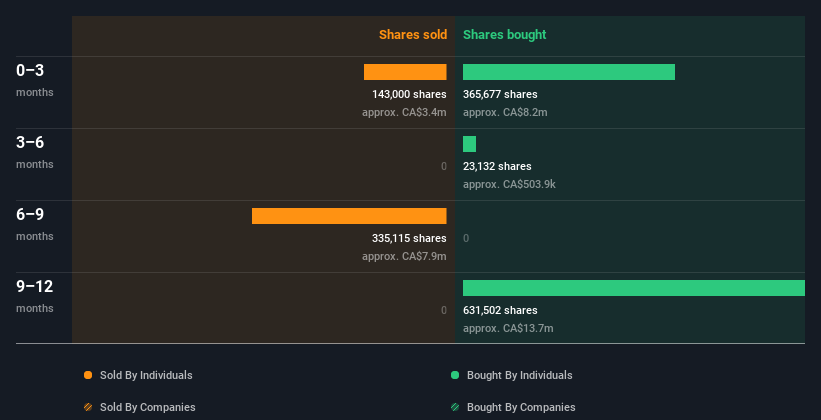Viewport: 821px width, 420px height.
Task: Click the approx. CA$13.7m amount
Action: tap(508, 328)
